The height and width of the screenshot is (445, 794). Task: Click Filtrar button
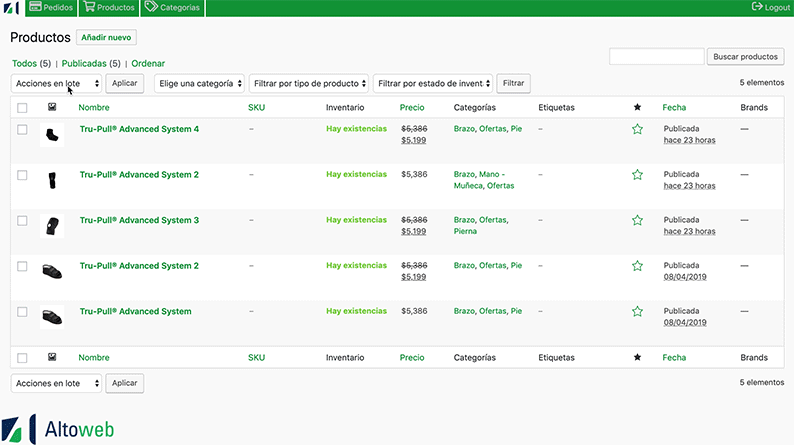(513, 83)
